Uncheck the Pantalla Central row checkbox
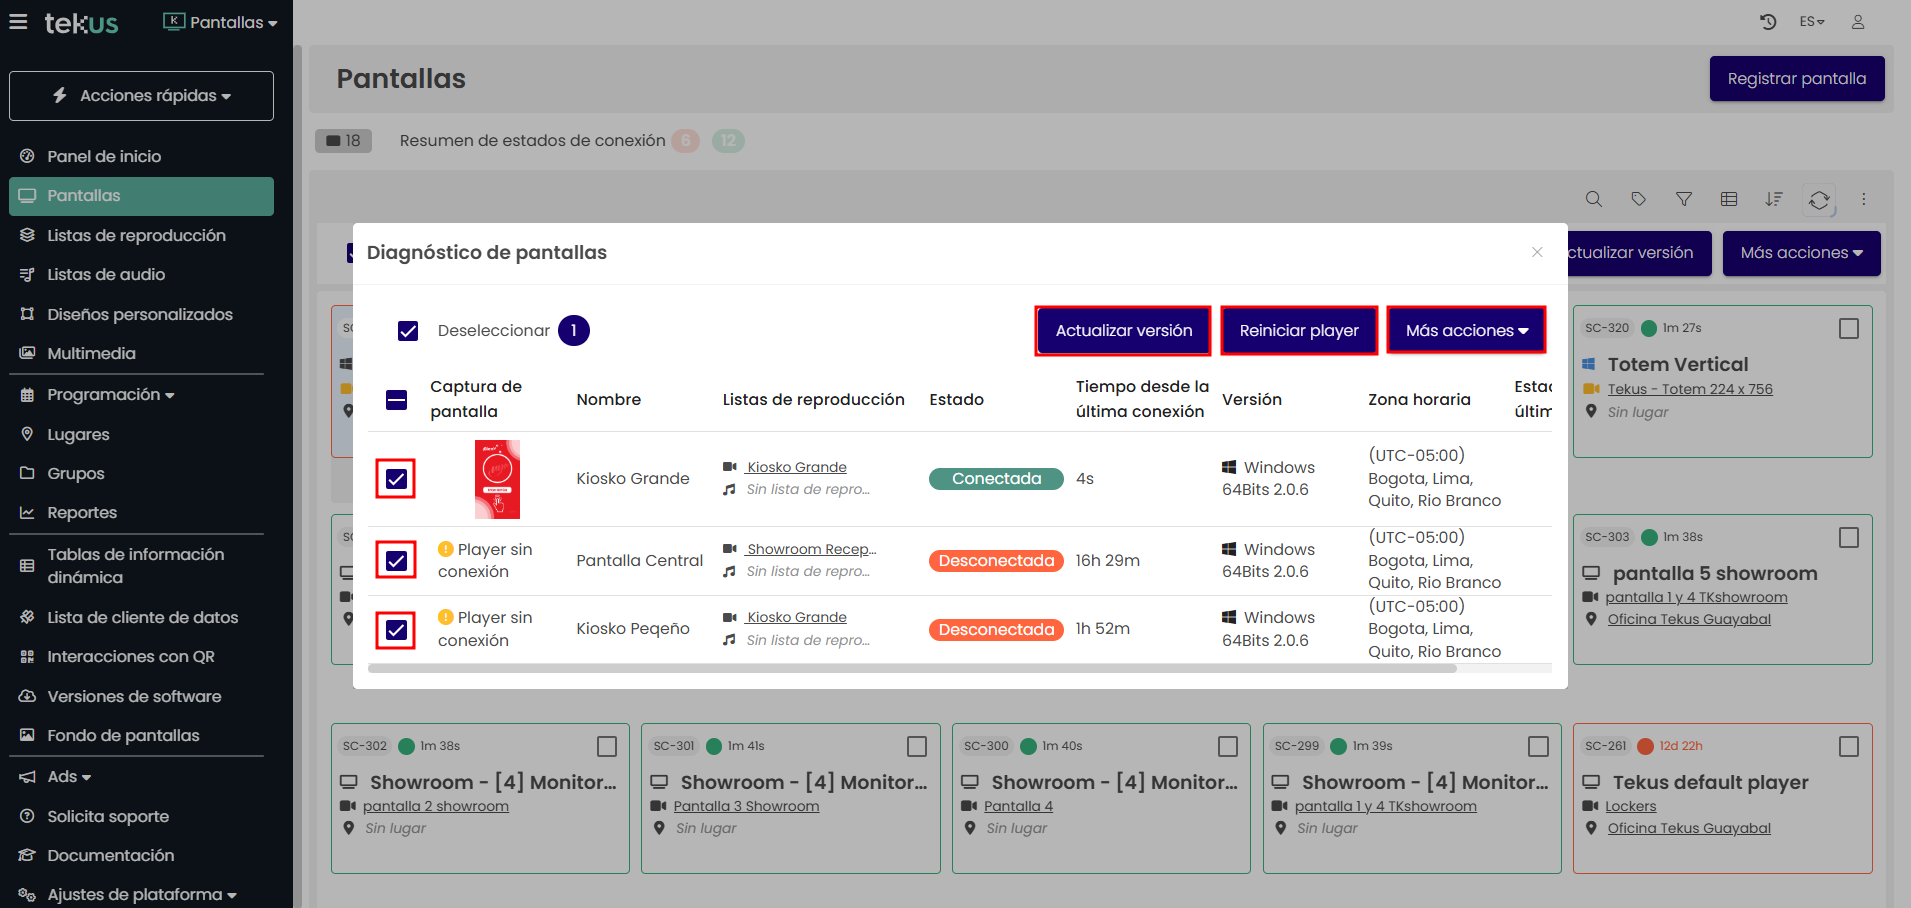Screen dimensions: 1911x908 pyautogui.click(x=397, y=561)
